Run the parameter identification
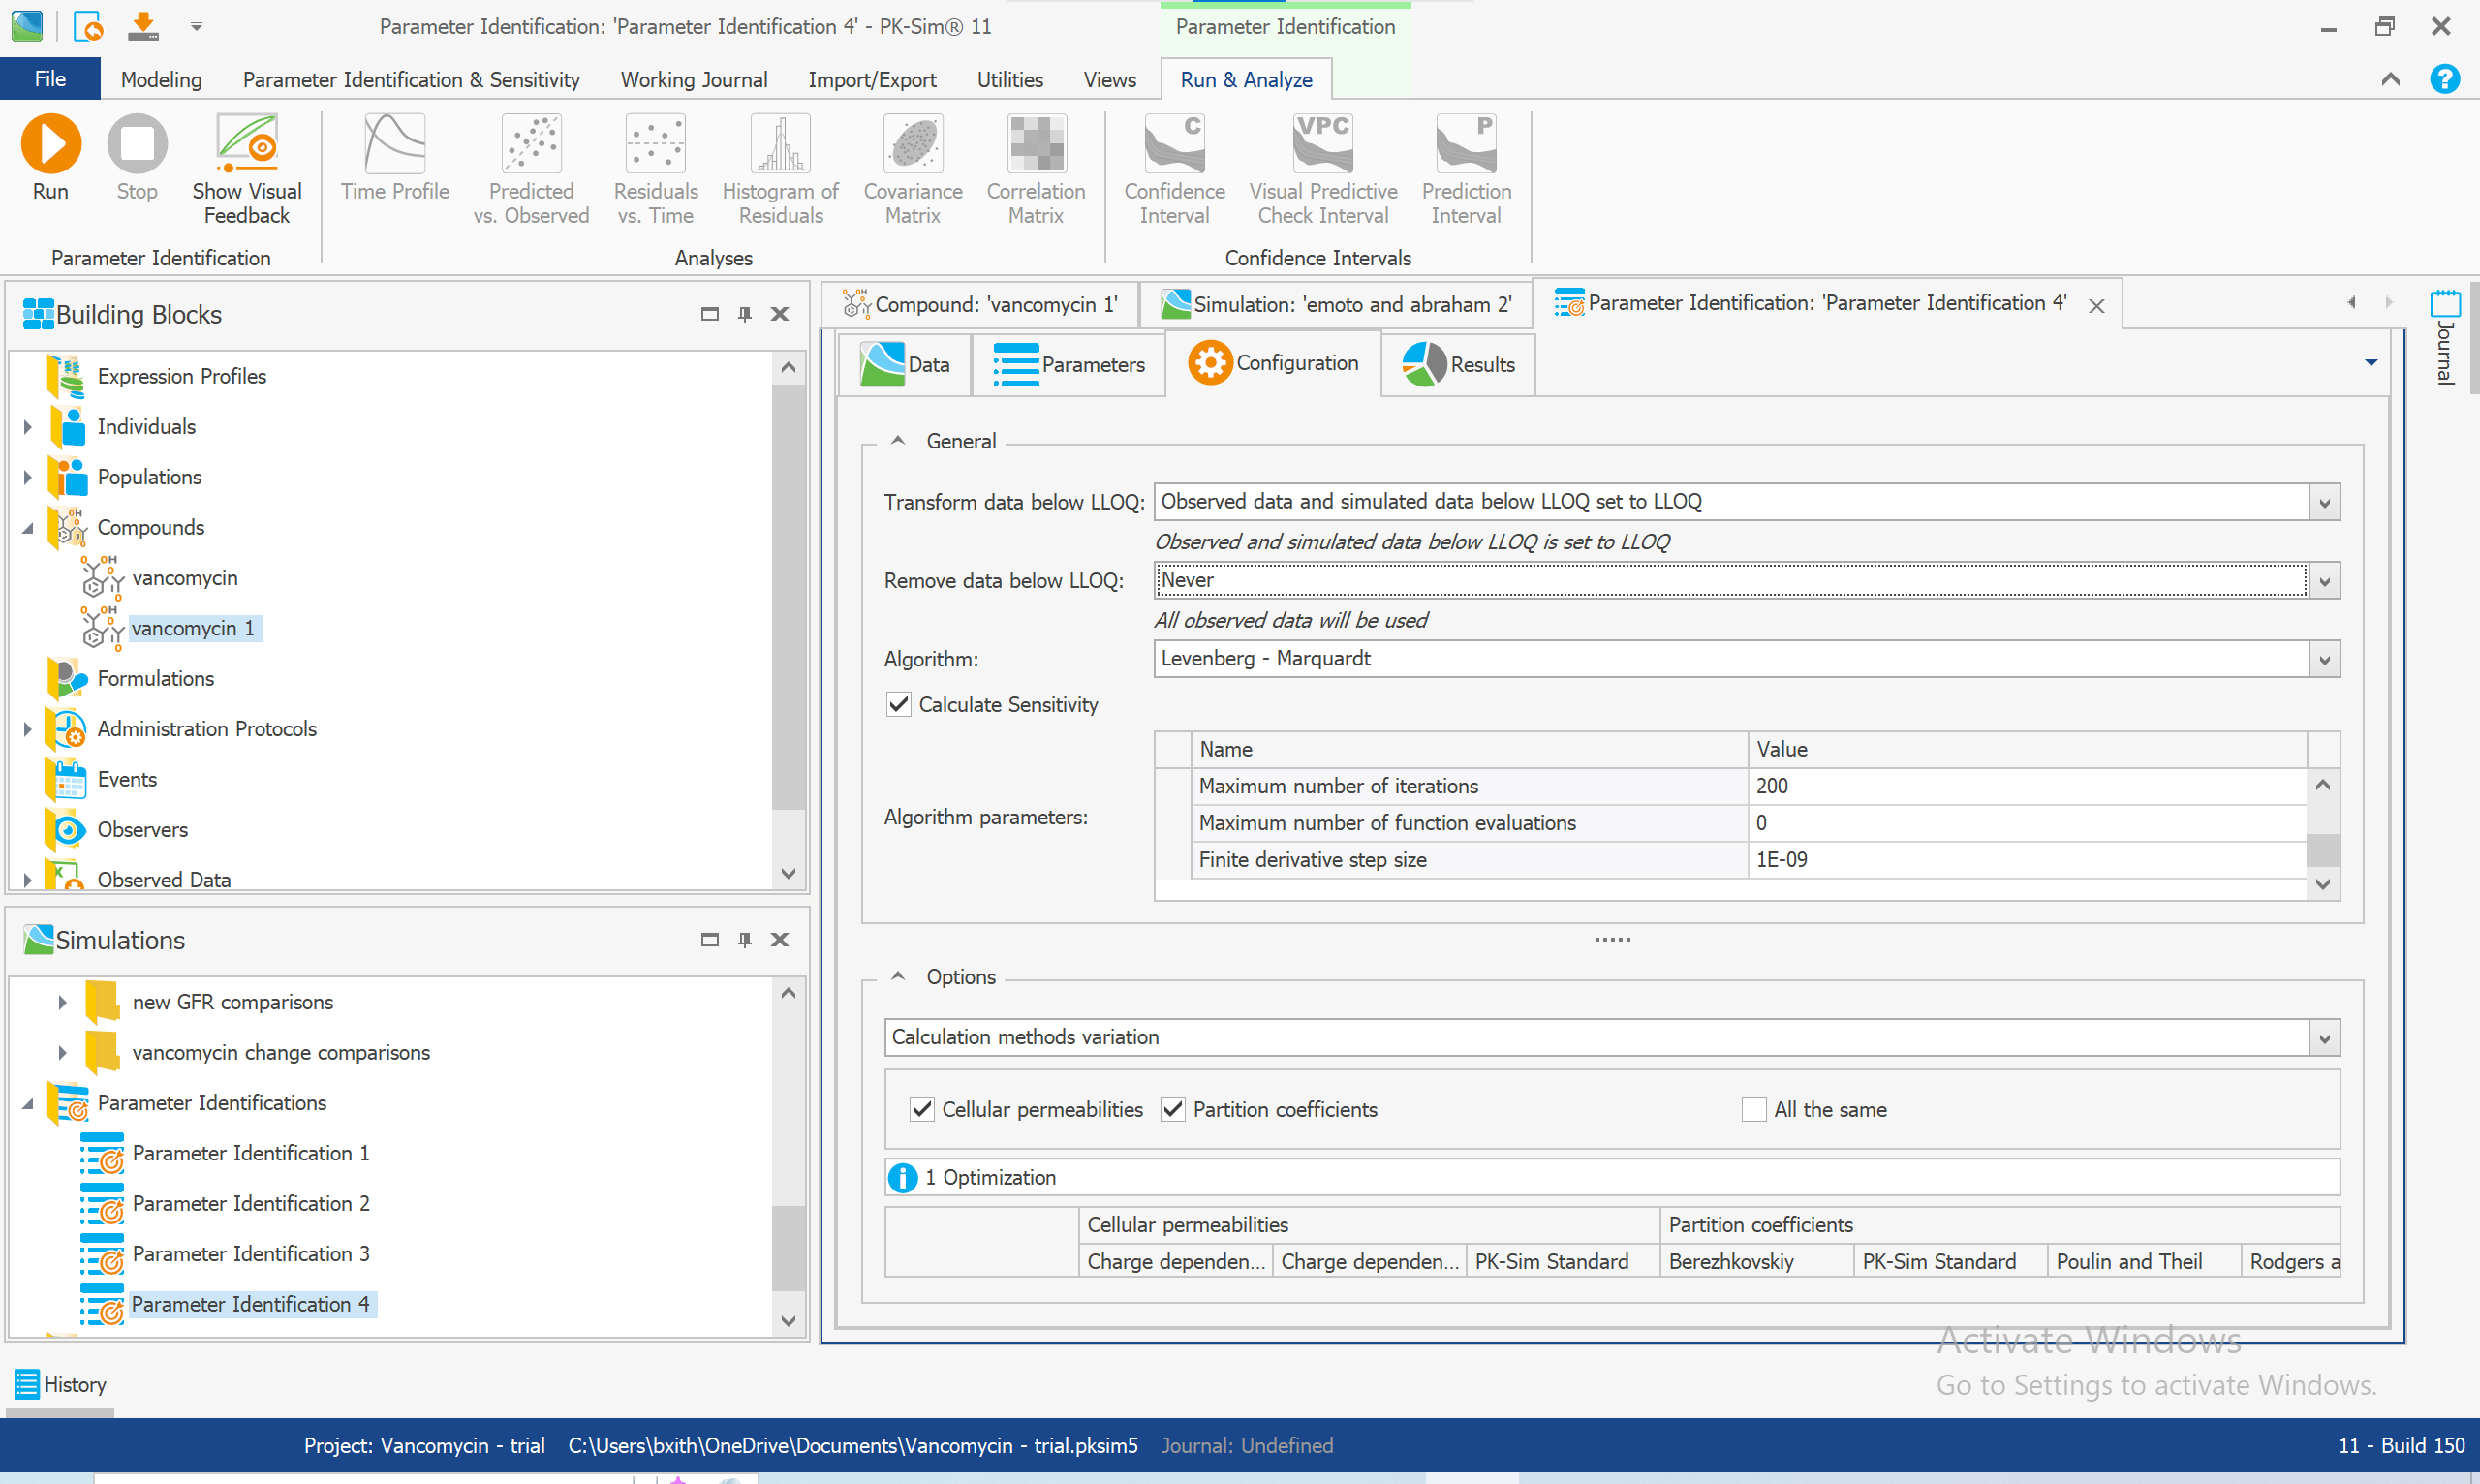The image size is (2480, 1484). click(50, 158)
